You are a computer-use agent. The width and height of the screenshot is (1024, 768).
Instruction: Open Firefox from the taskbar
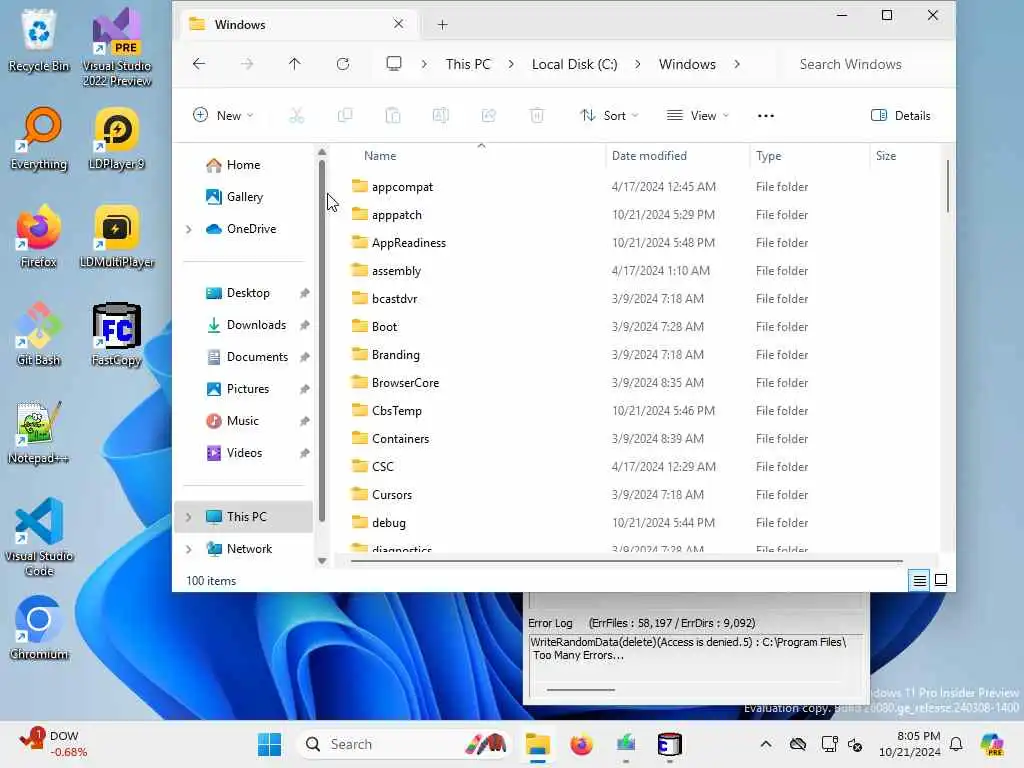point(581,744)
